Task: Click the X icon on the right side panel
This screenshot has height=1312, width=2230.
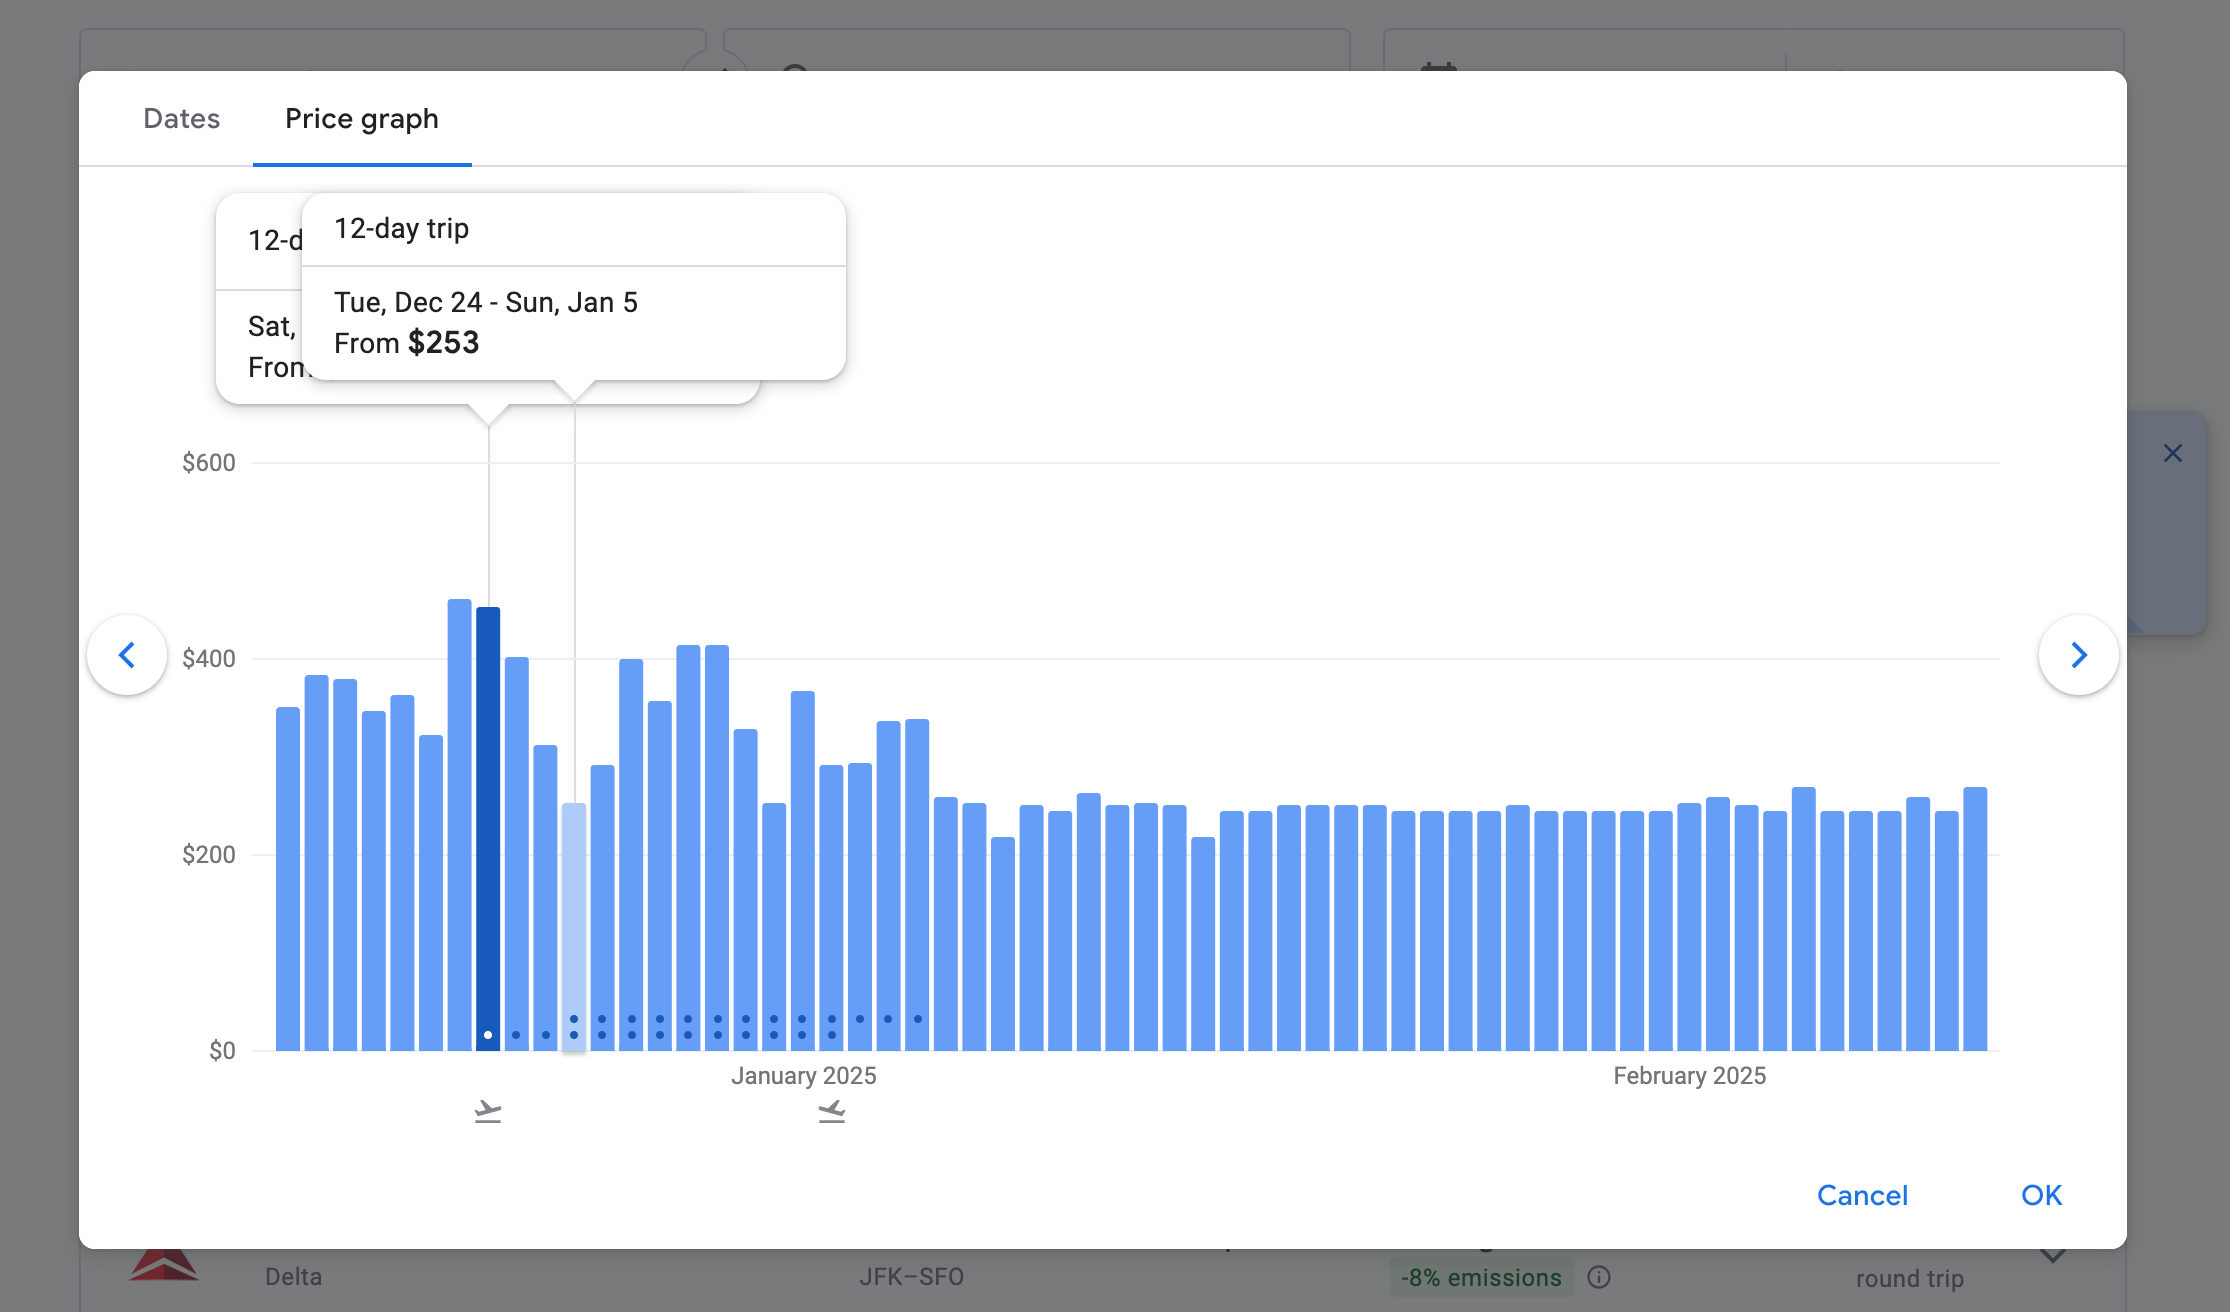Action: pyautogui.click(x=2172, y=453)
